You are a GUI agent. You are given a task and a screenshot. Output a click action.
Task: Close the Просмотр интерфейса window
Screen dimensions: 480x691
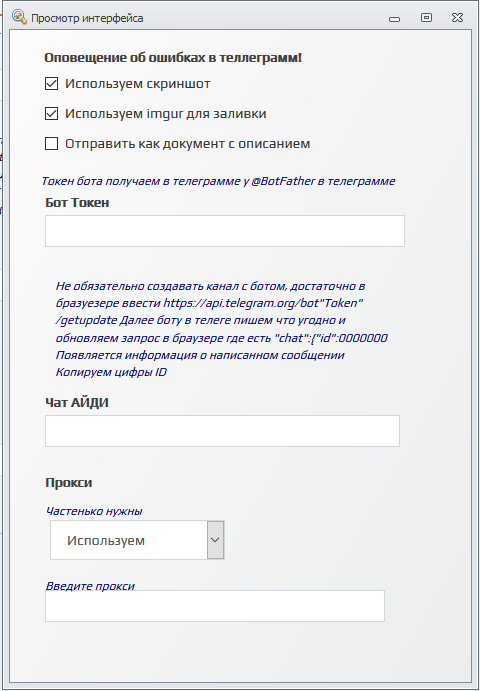tap(458, 18)
